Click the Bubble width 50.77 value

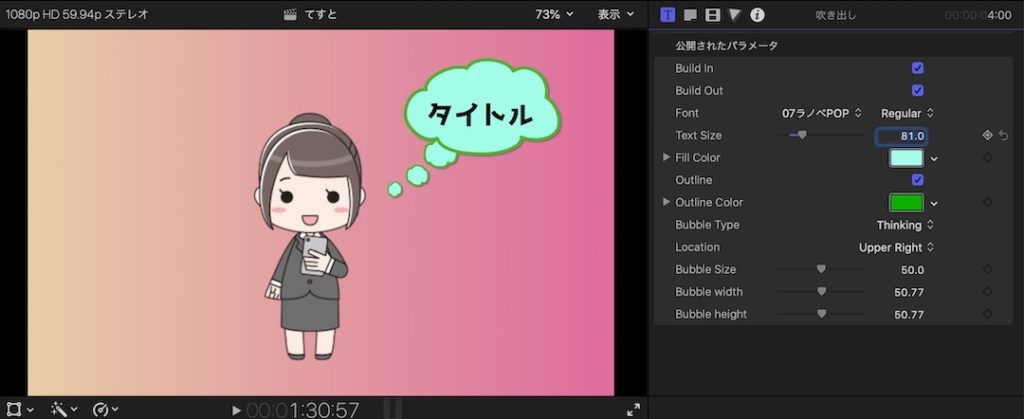[909, 292]
